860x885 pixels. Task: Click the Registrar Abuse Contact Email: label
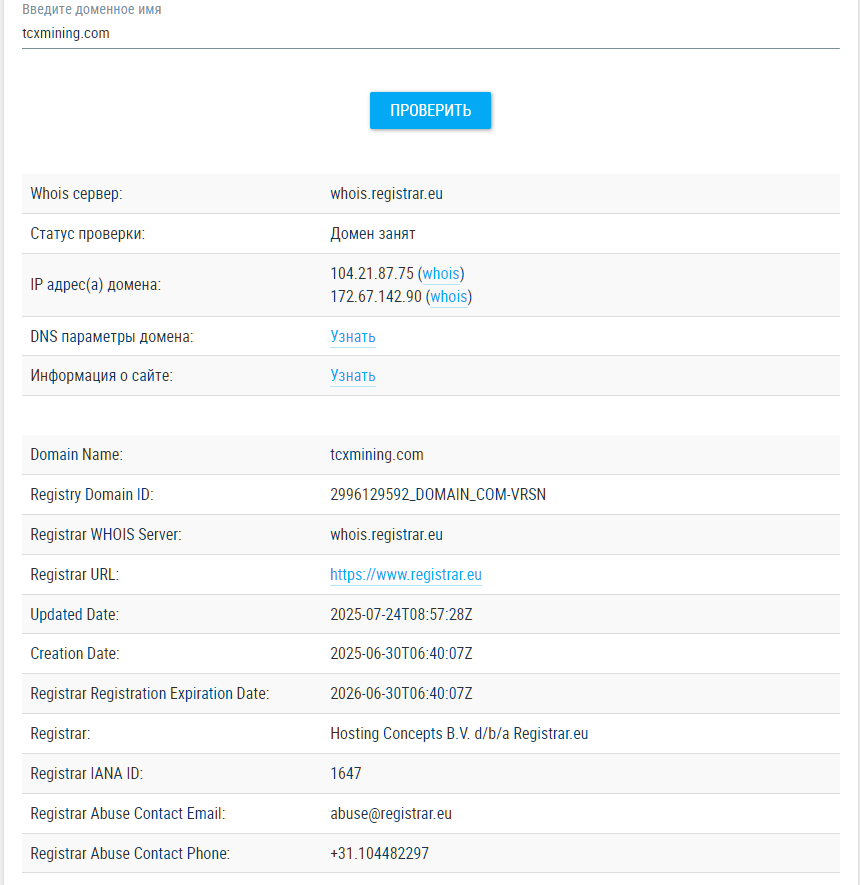(128, 814)
